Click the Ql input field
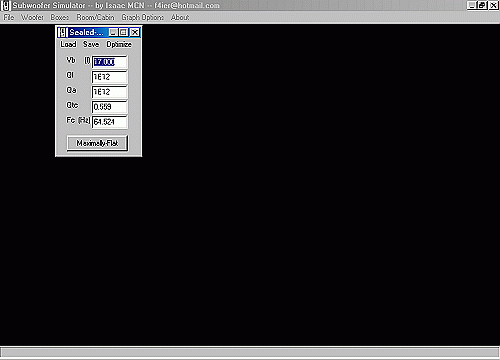Screen dimensions: 500x360 110,77
